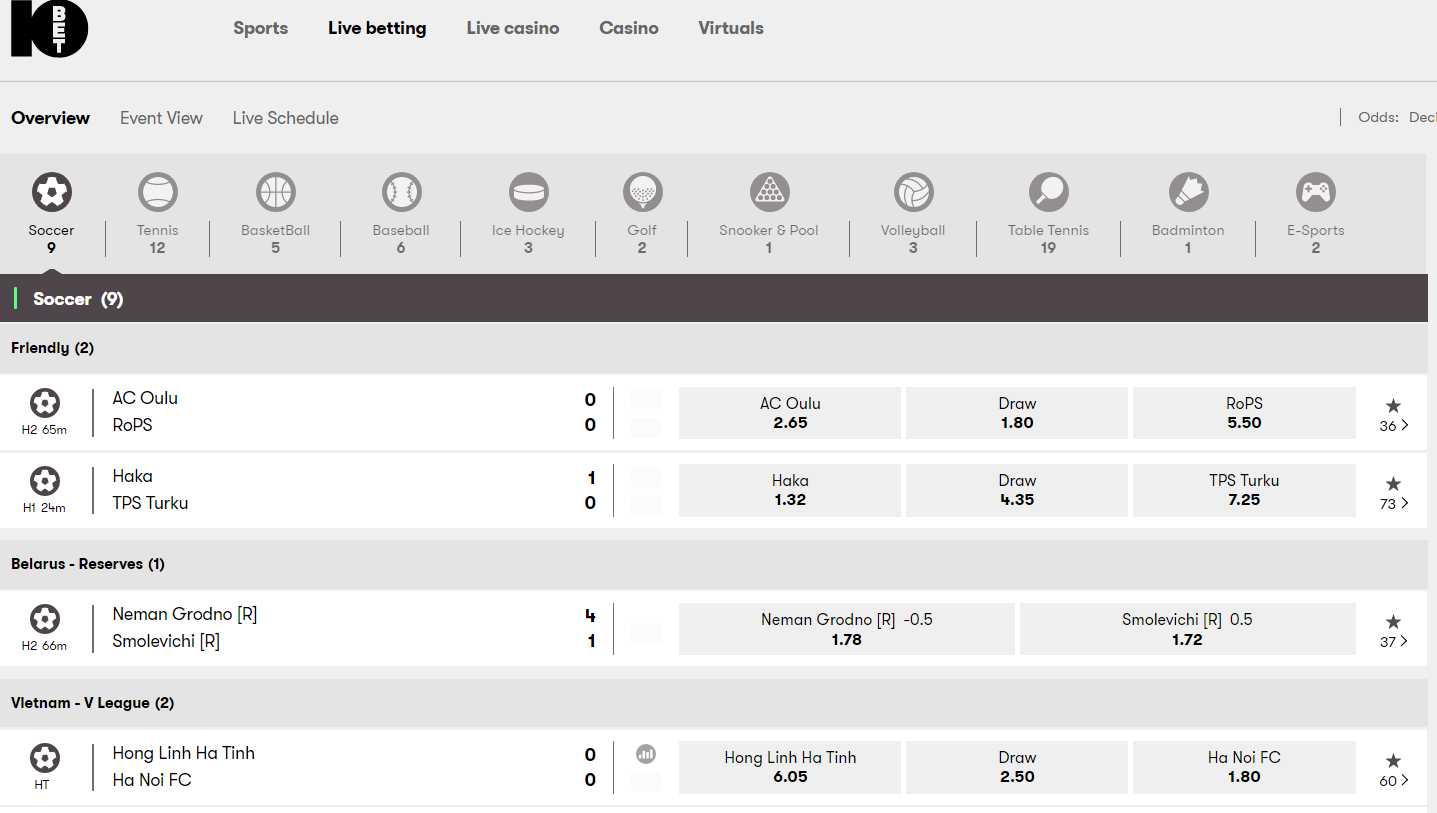1437x813 pixels.
Task: Collapse the Vietnam - V League (2) section
Action: point(714,703)
